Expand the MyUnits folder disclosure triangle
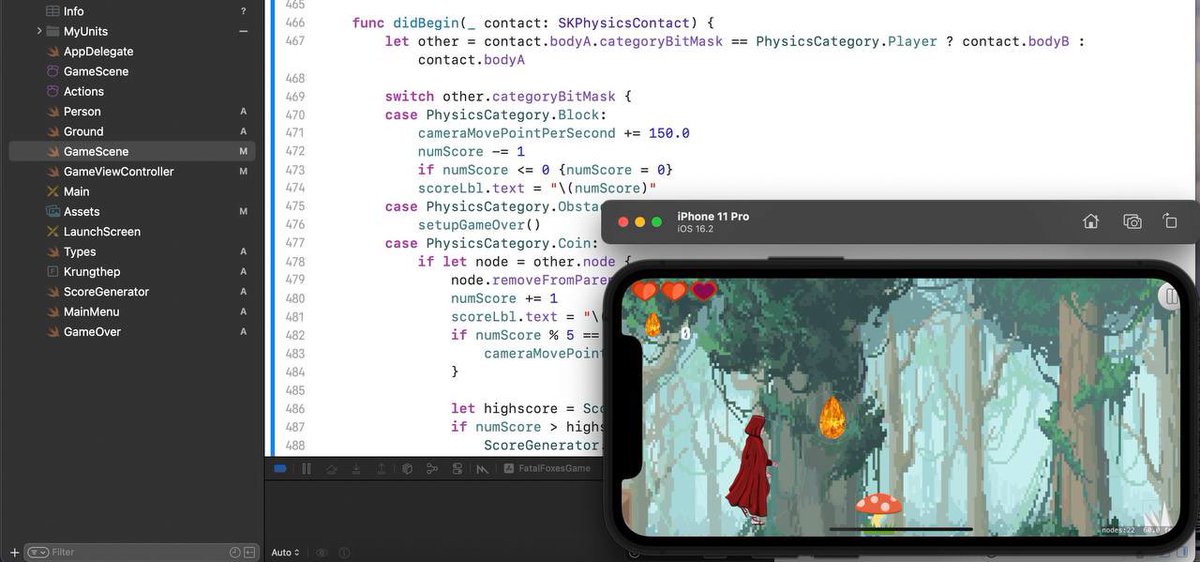The image size is (1200, 562). click(x=39, y=31)
